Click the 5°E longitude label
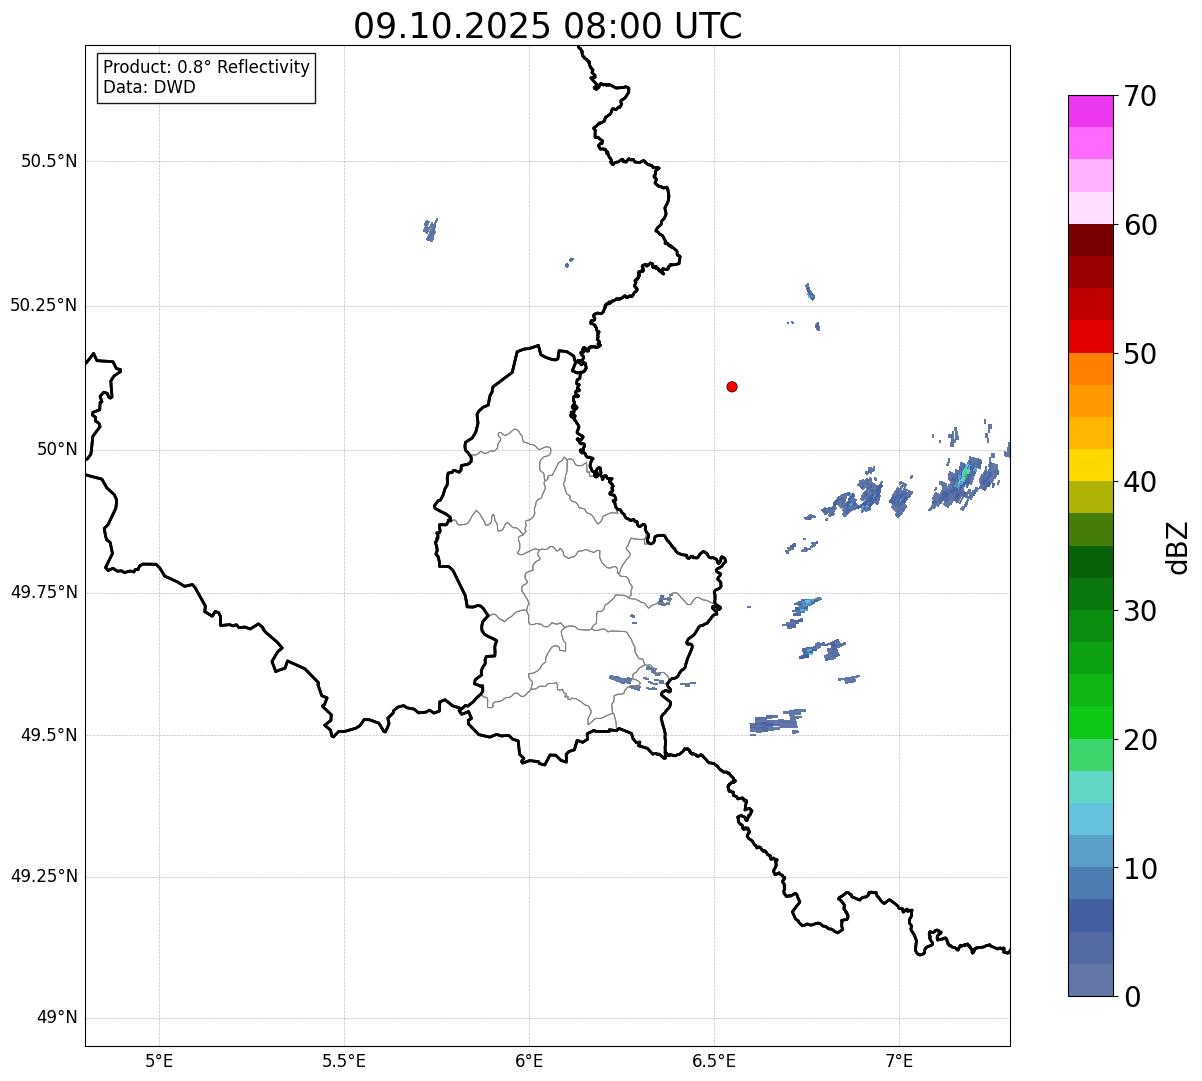 click(160, 1060)
